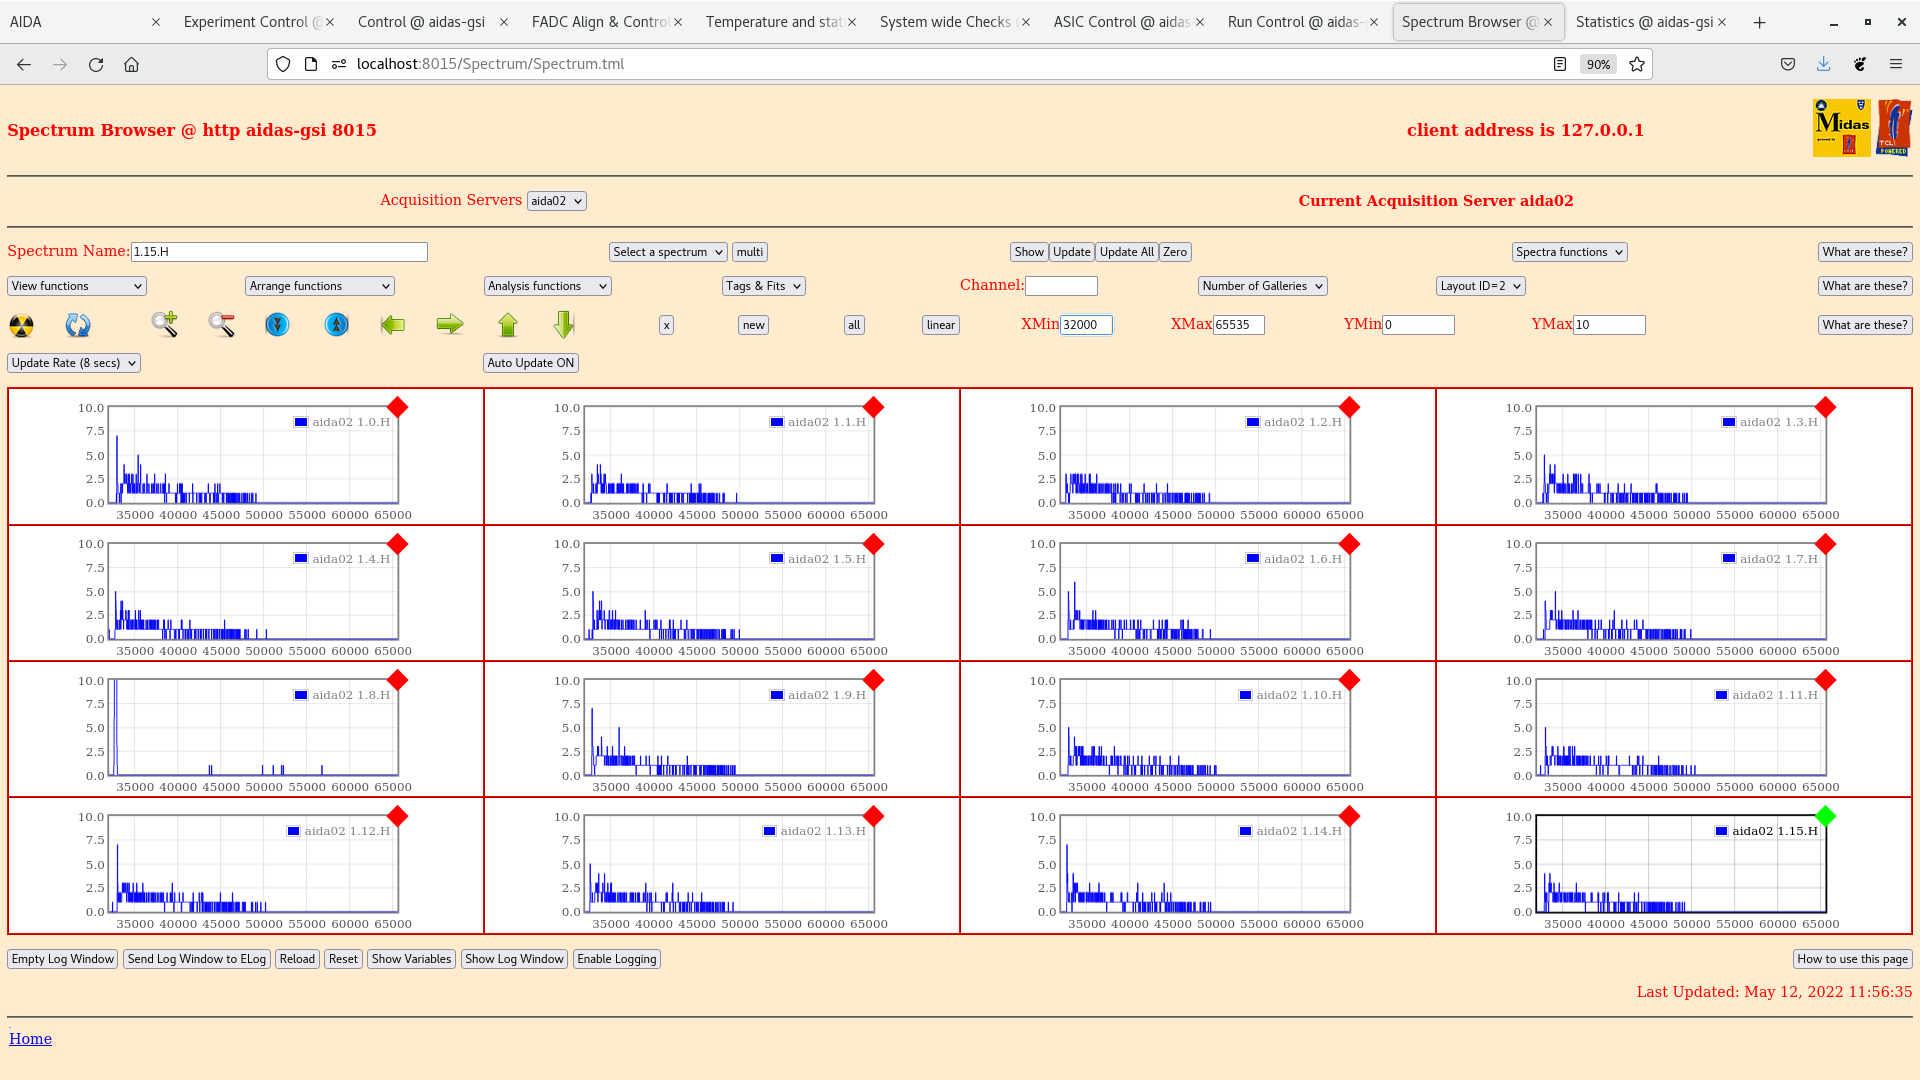This screenshot has width=1920, height=1080.
Task: Click the green left arrow icon
Action: [393, 325]
